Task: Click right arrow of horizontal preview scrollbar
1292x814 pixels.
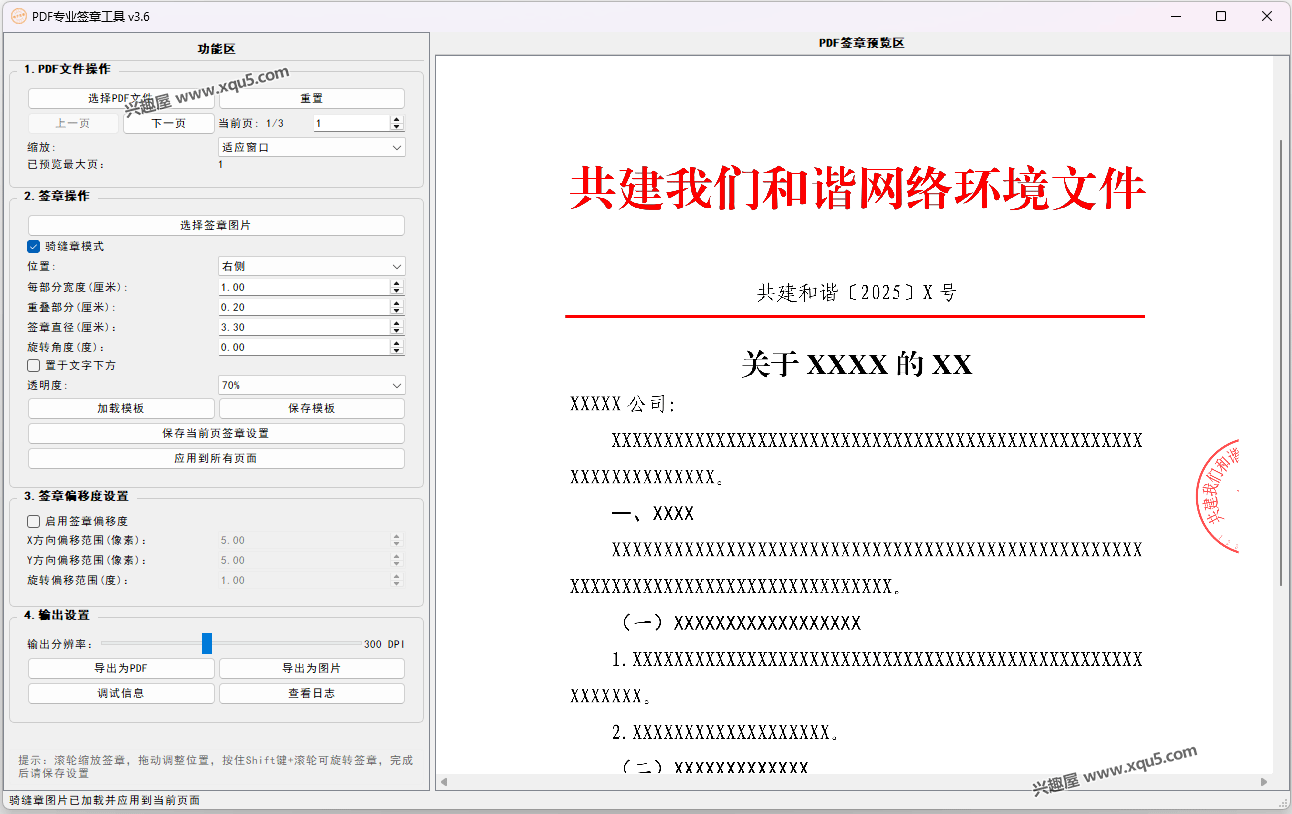Action: (1264, 782)
